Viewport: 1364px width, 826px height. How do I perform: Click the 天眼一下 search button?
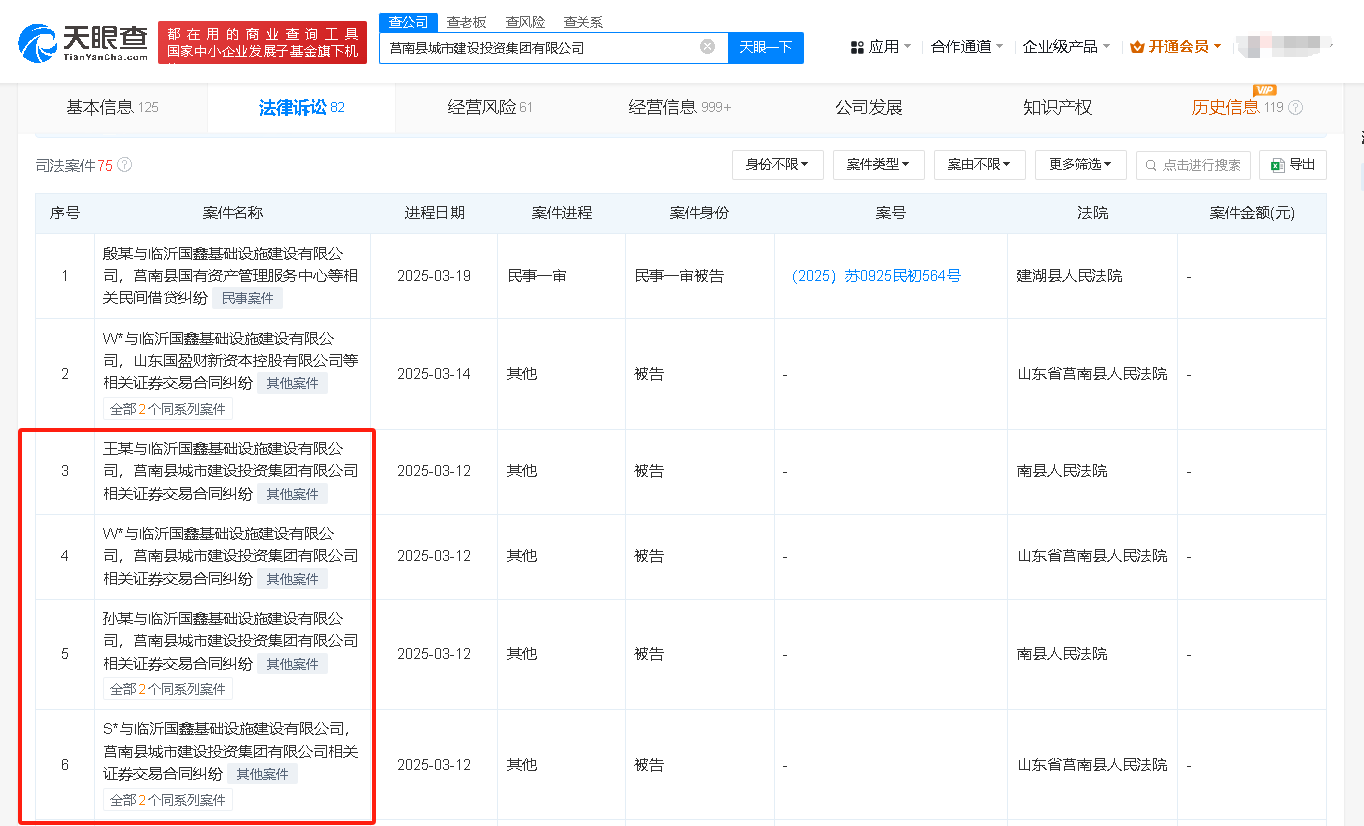pos(765,47)
